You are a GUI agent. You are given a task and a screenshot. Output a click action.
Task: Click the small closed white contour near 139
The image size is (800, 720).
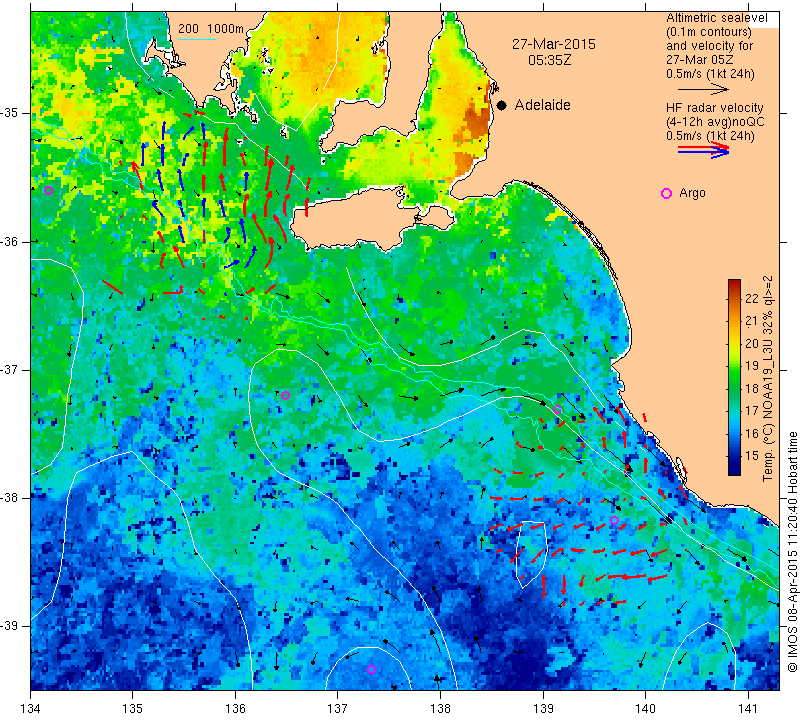(531, 554)
